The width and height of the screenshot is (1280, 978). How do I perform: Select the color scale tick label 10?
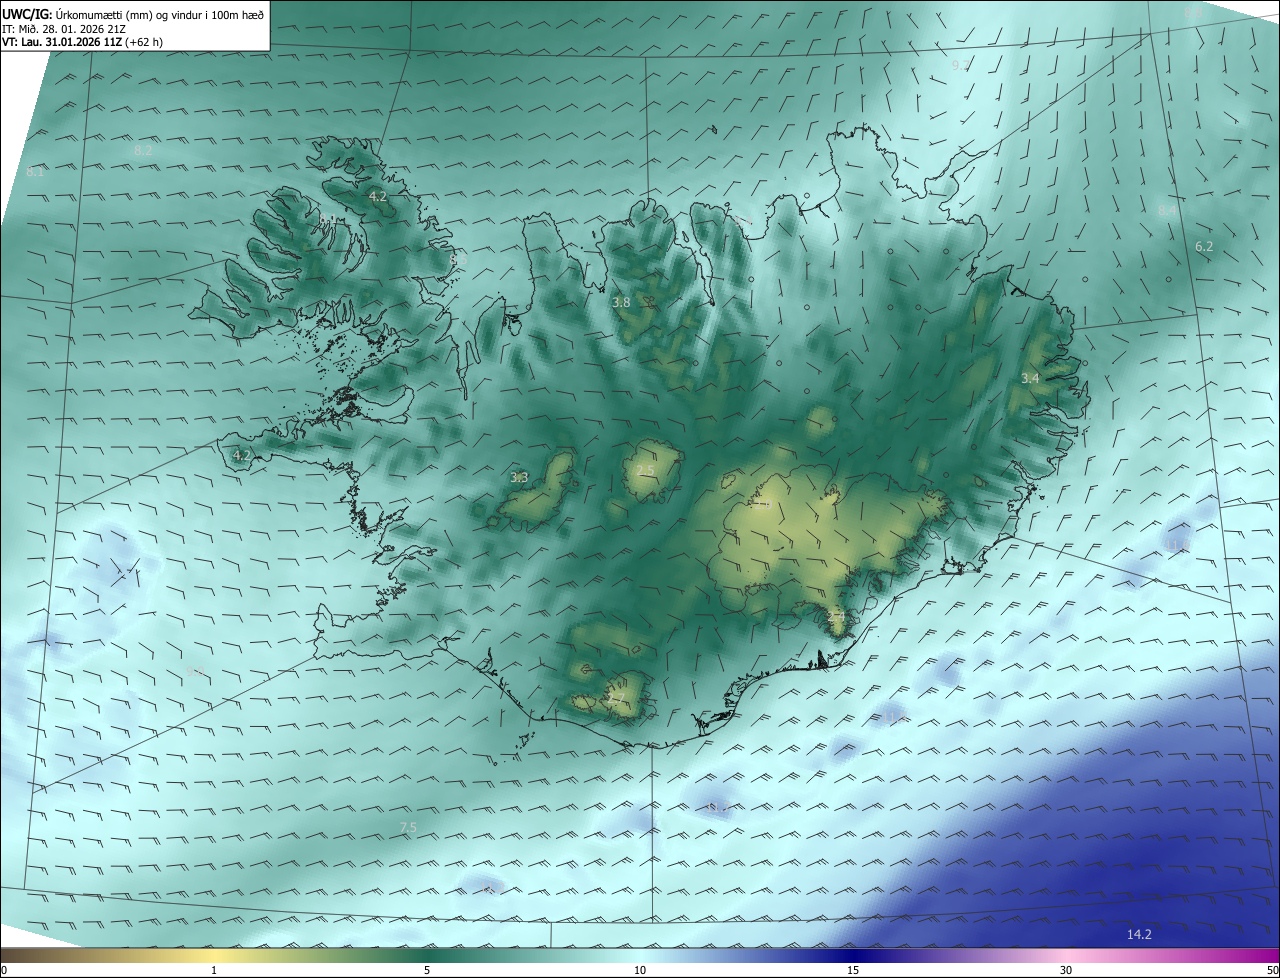click(640, 970)
